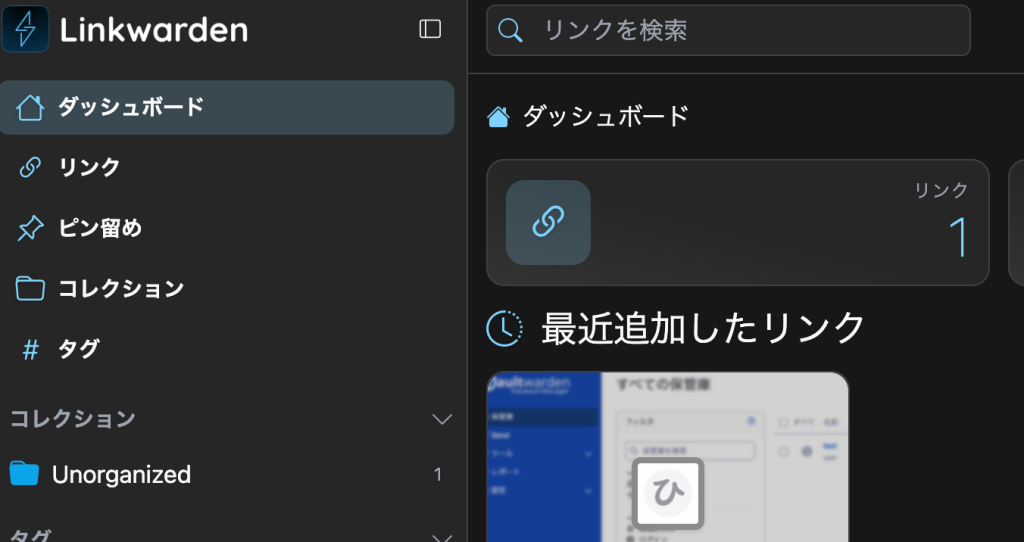
Task: Select ダッシュボード in the sidebar navigation
Action: [130, 107]
